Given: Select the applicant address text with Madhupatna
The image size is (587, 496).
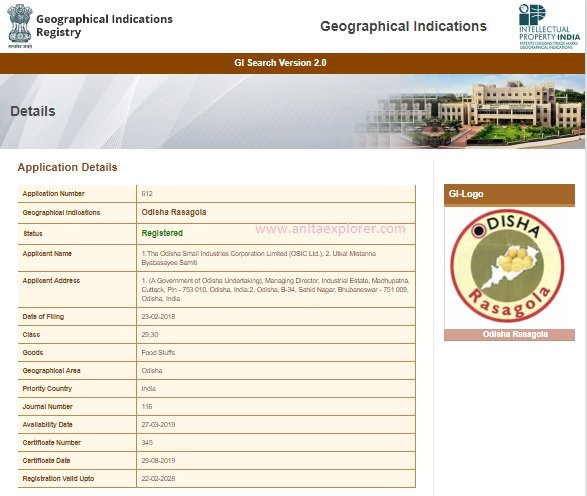Looking at the screenshot, I should 276,289.
